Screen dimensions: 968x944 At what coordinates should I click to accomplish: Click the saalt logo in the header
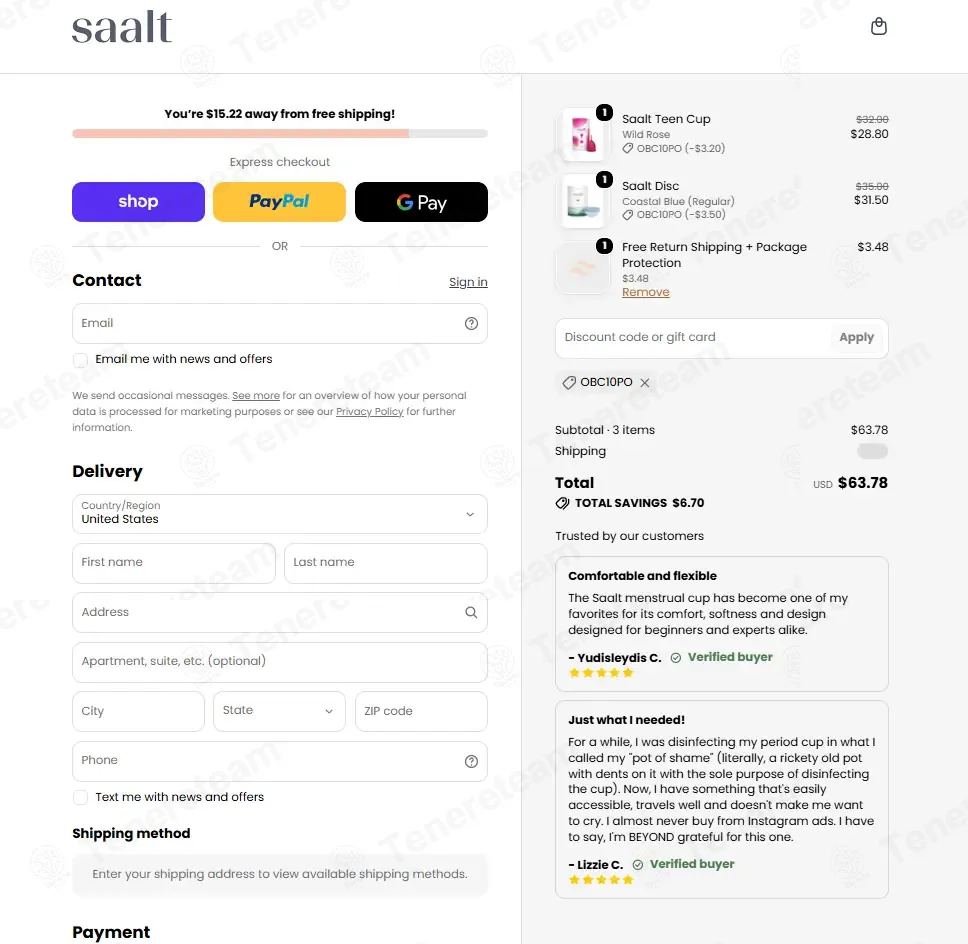(x=122, y=27)
